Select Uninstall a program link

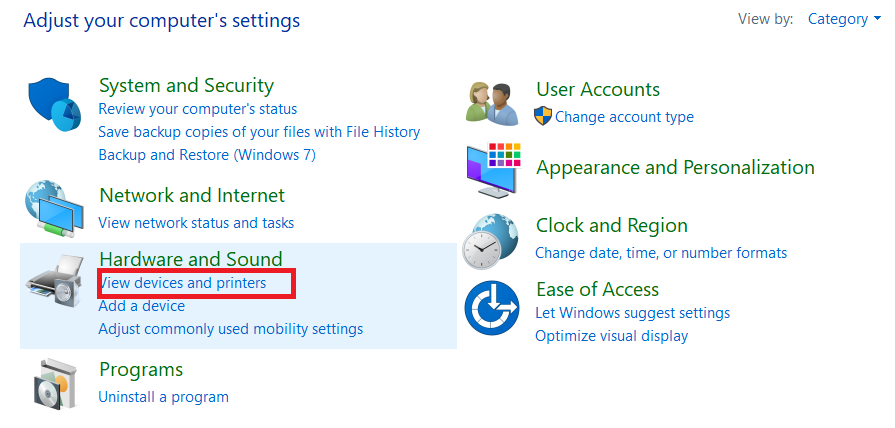[x=163, y=397]
